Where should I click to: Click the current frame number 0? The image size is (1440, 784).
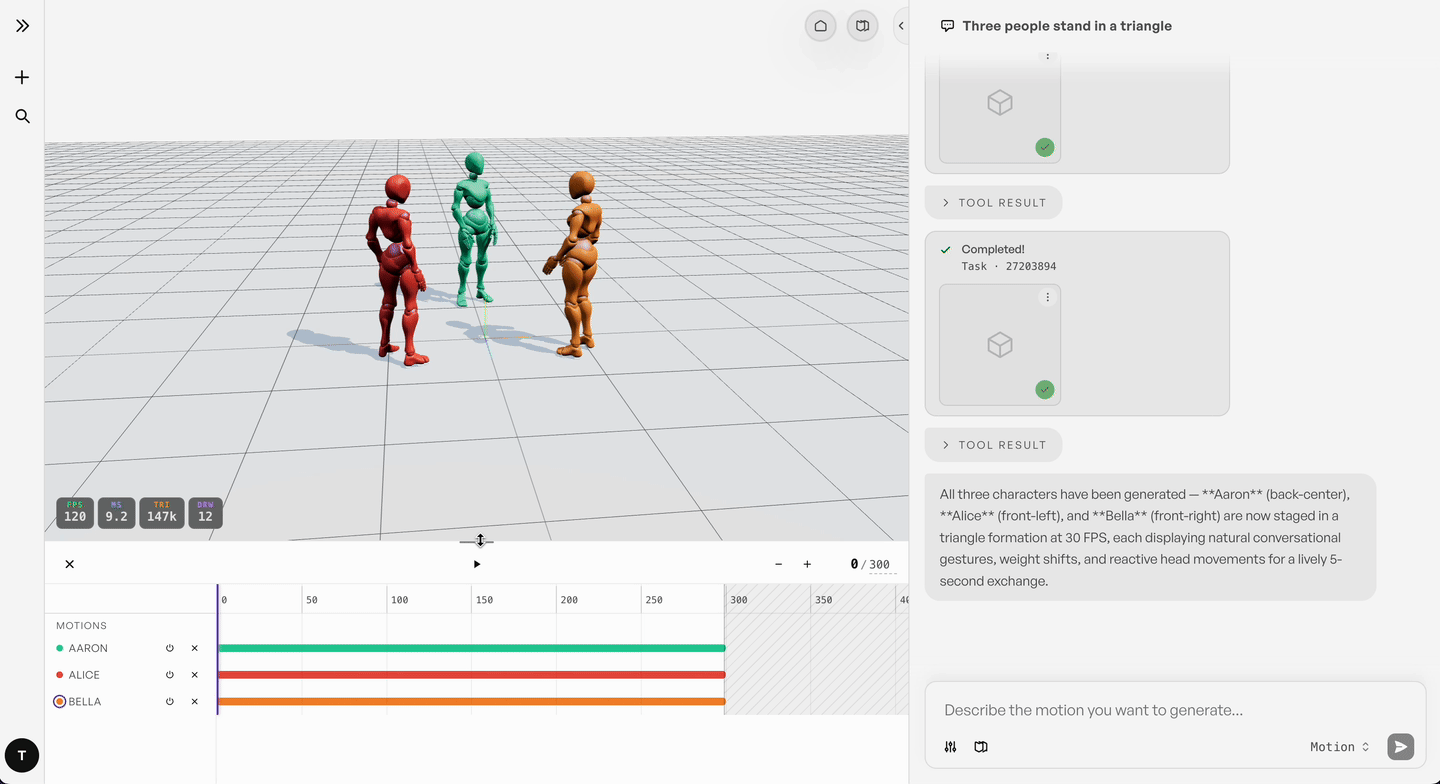coord(854,565)
